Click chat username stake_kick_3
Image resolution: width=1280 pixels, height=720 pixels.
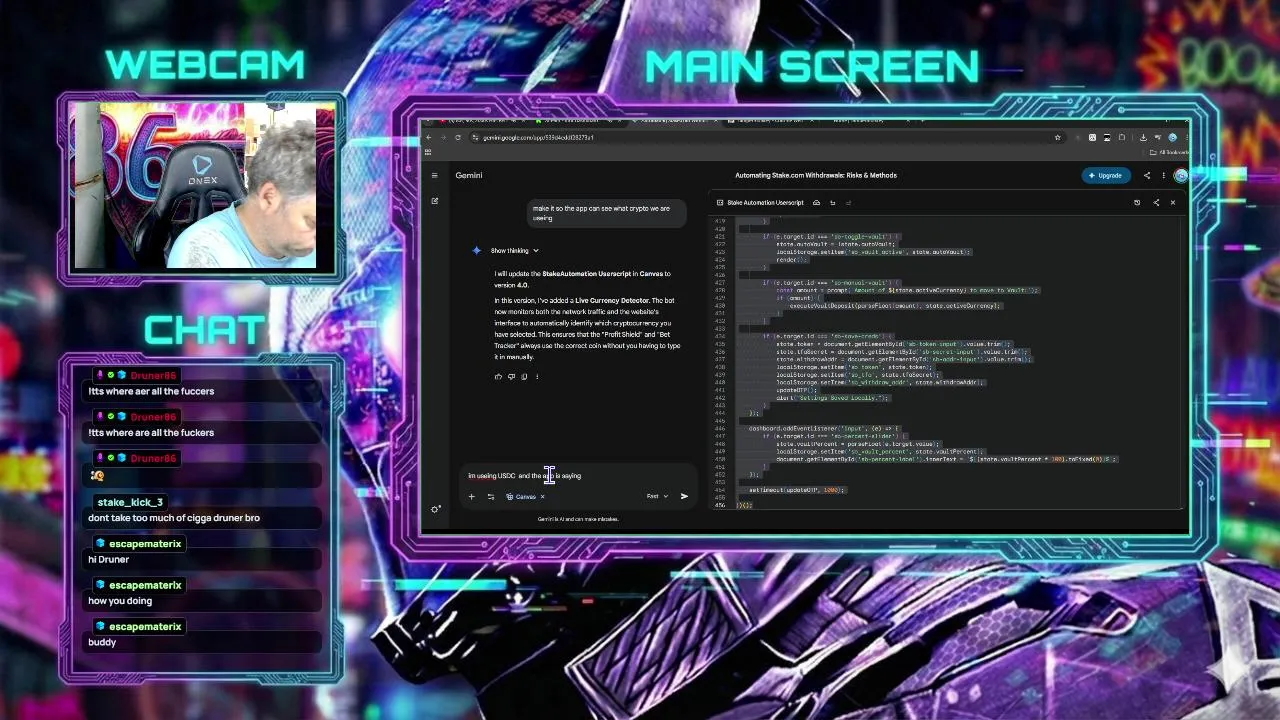coord(130,502)
